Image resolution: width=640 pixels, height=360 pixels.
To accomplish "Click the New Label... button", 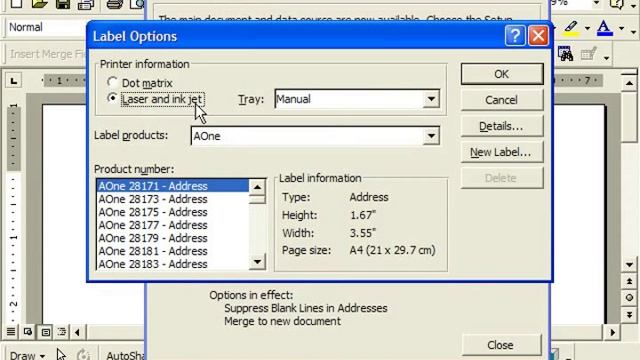I will [502, 152].
